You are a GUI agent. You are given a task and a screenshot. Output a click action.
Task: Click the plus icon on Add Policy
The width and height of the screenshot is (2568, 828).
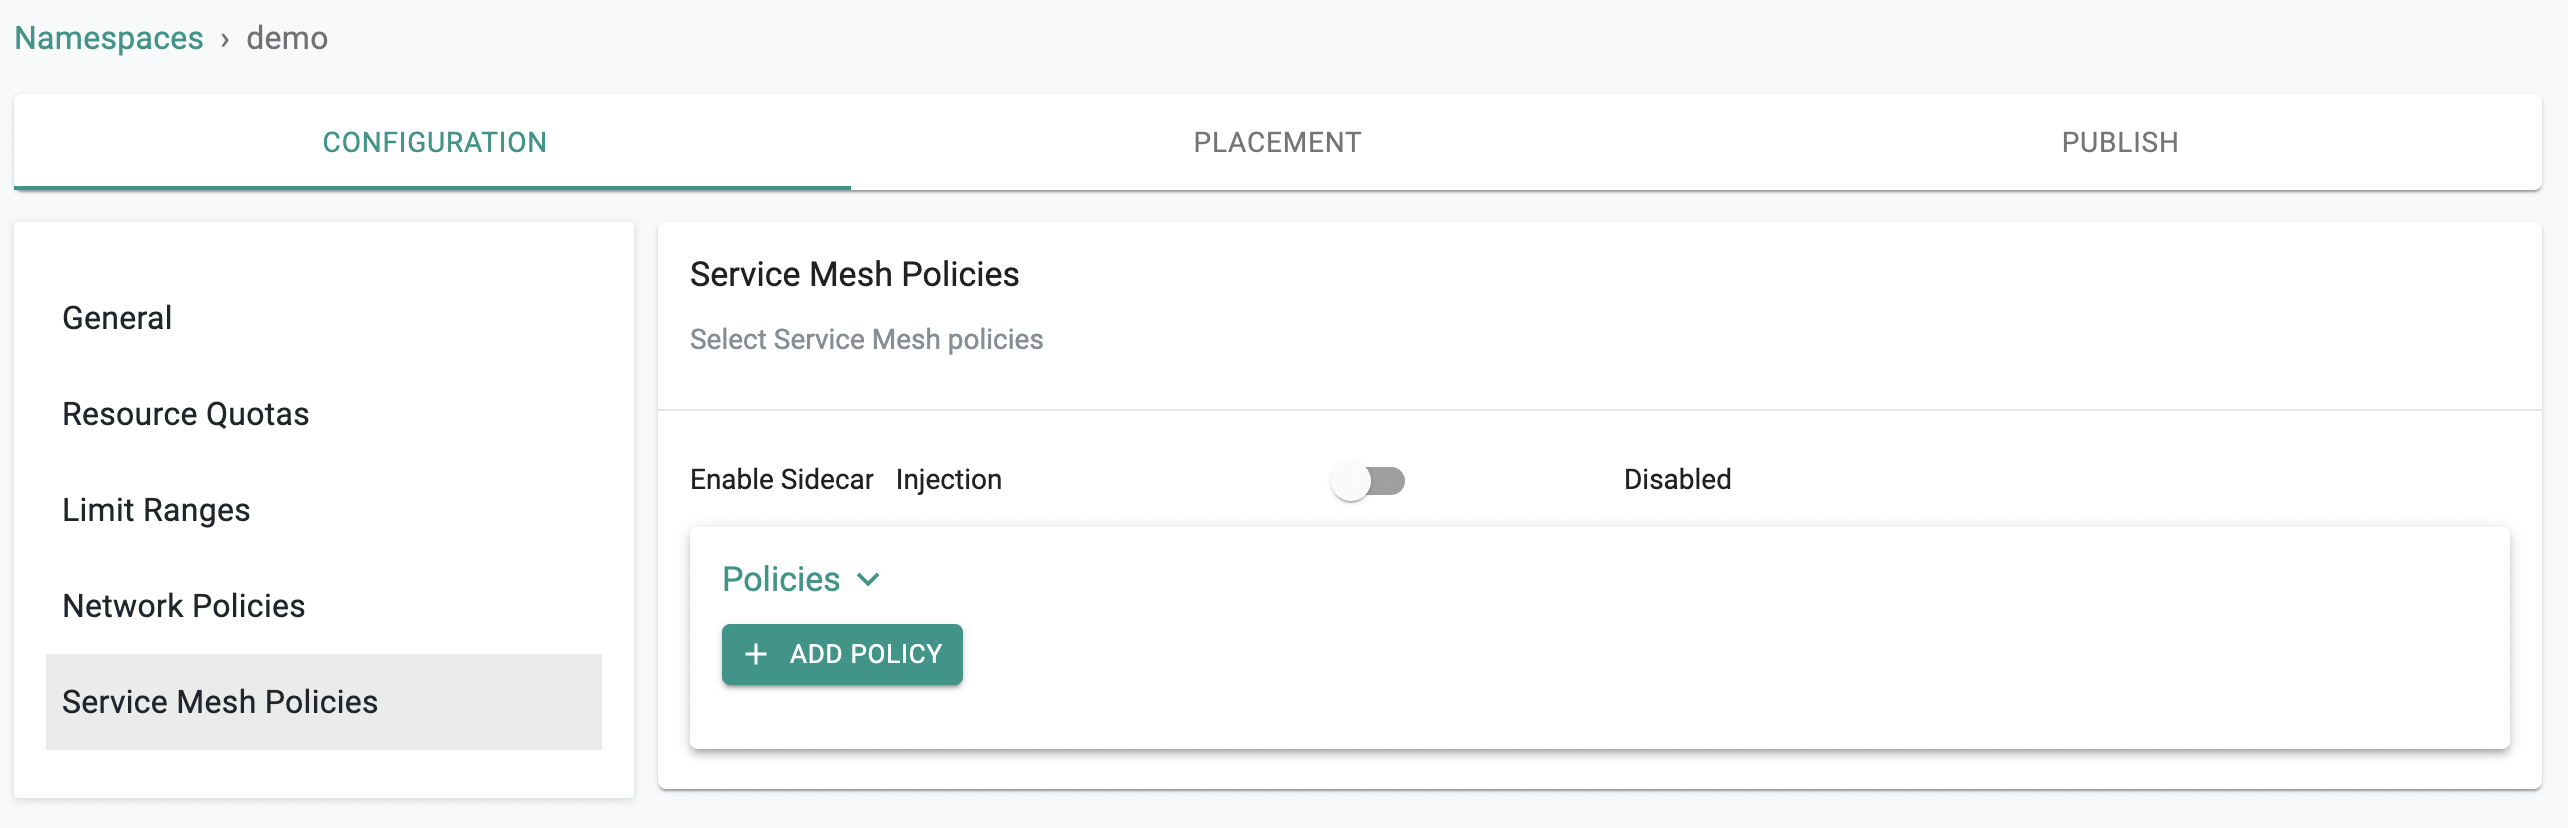coord(756,654)
